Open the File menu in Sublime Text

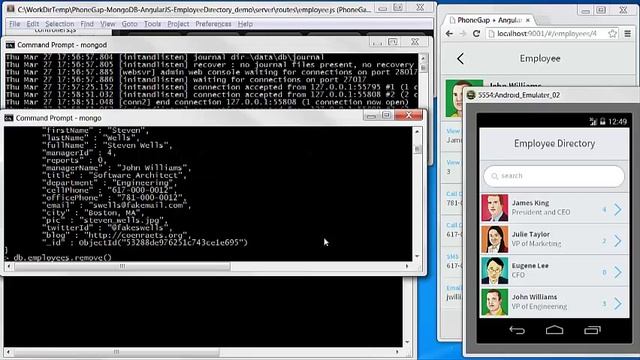15,24
